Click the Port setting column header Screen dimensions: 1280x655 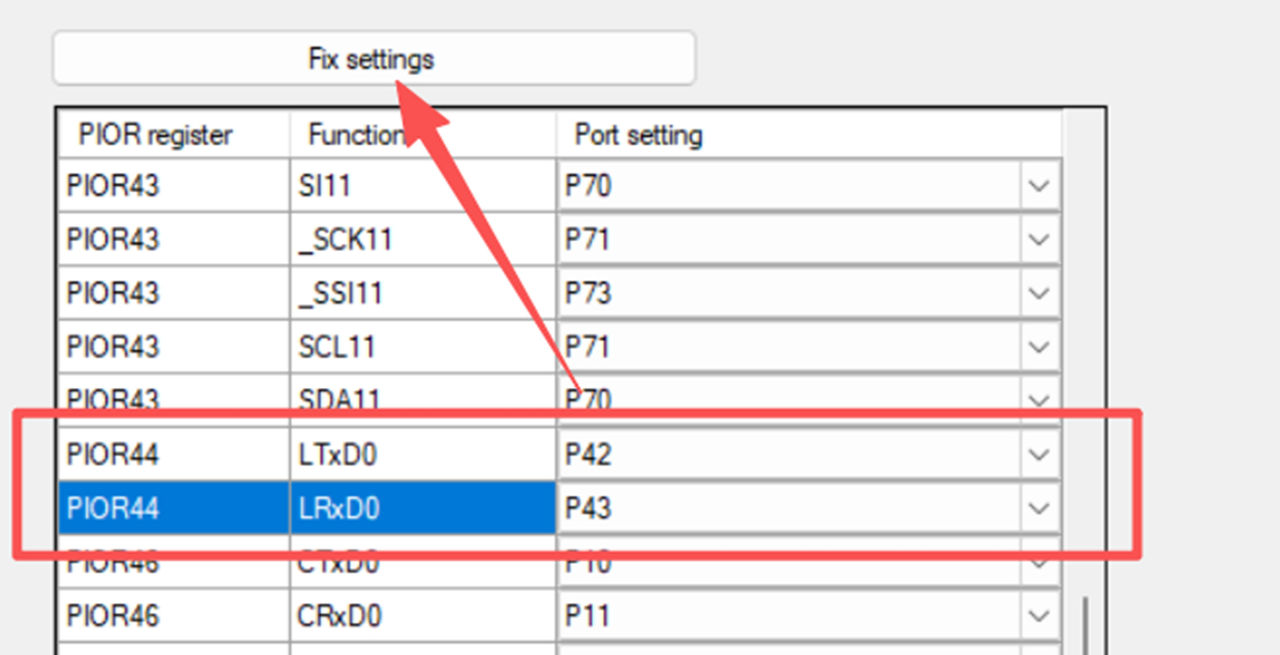[x=638, y=135]
